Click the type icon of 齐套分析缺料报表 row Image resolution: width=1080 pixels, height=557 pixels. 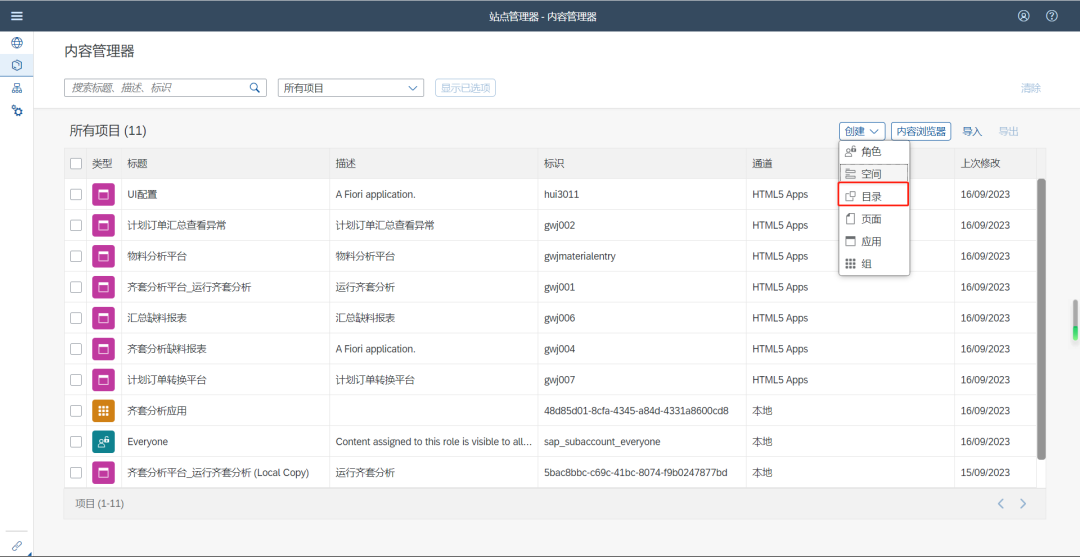(103, 349)
